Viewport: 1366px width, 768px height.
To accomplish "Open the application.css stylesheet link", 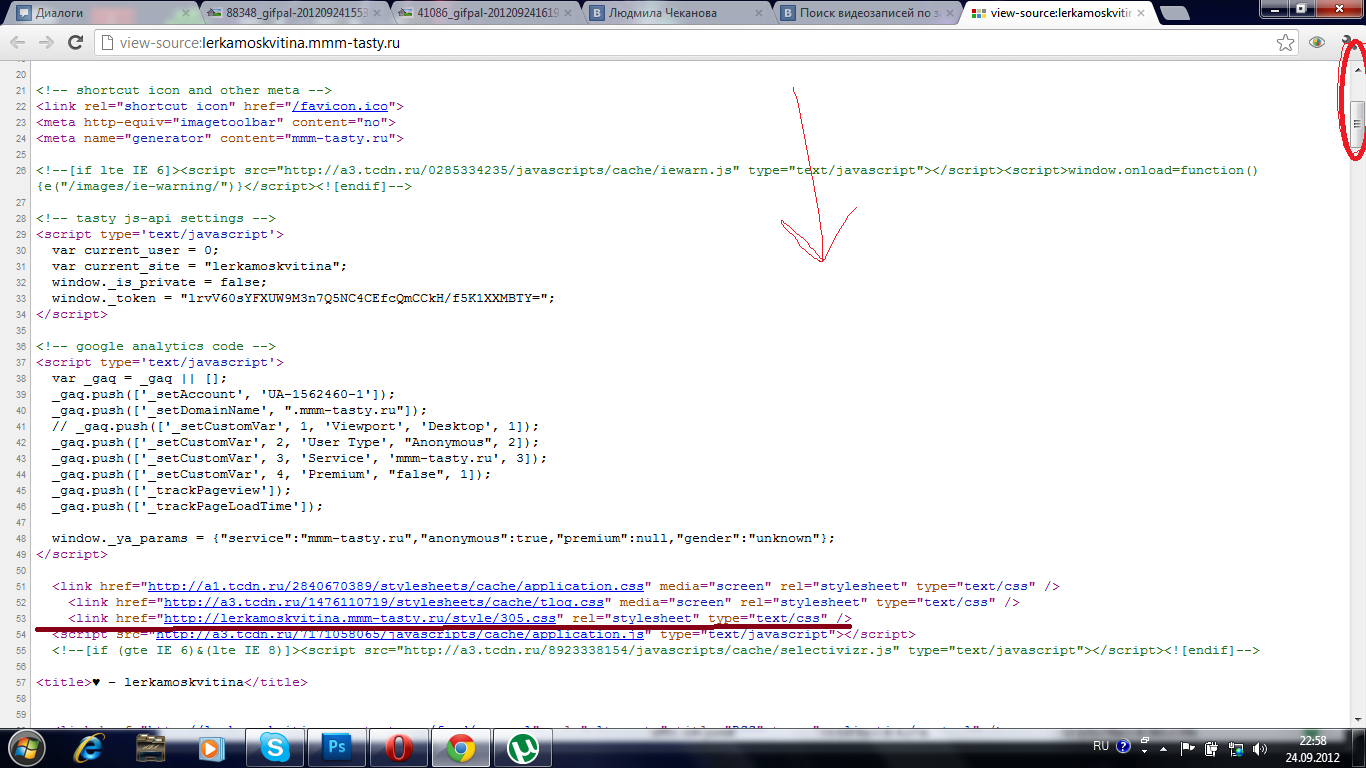I will [396, 586].
